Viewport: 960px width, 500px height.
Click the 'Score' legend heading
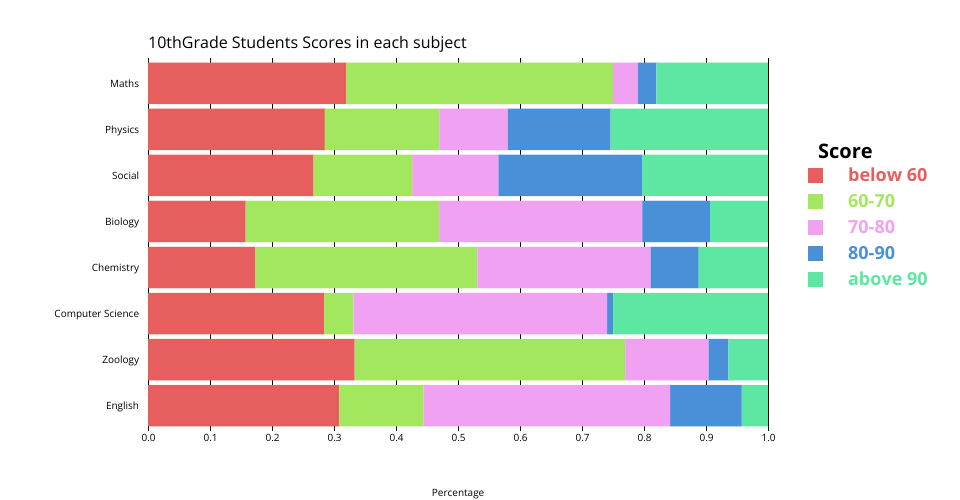844,151
